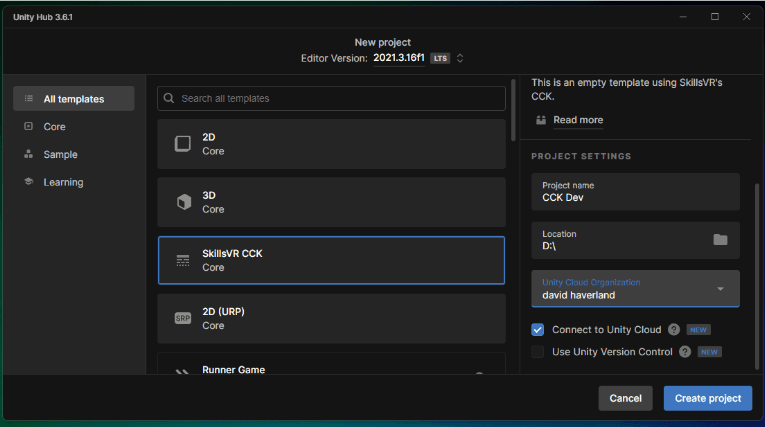
Task: Change the Editor Version with the arrows
Action: (x=460, y=58)
